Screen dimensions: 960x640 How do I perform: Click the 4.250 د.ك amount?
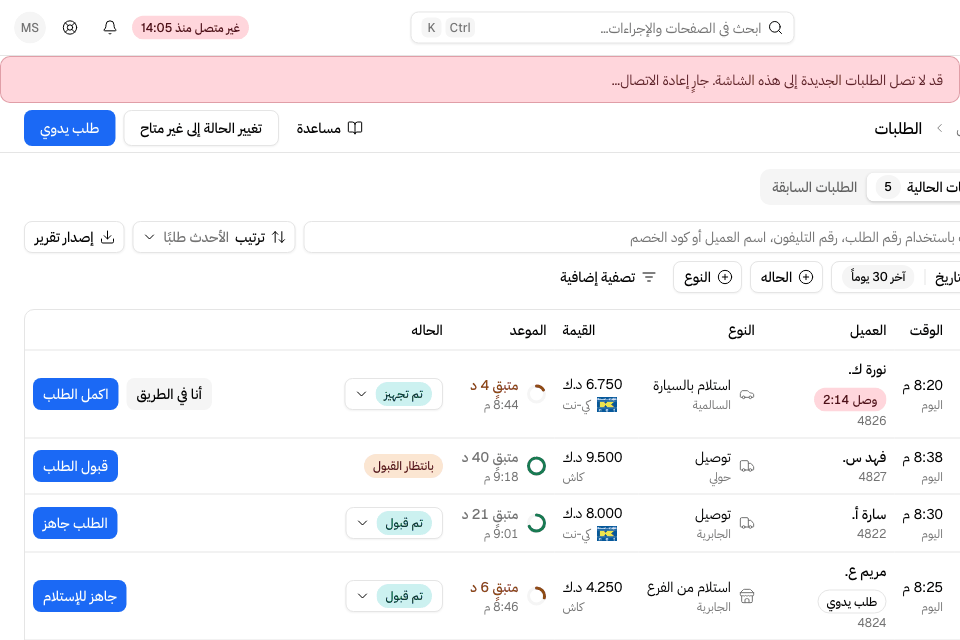593,587
